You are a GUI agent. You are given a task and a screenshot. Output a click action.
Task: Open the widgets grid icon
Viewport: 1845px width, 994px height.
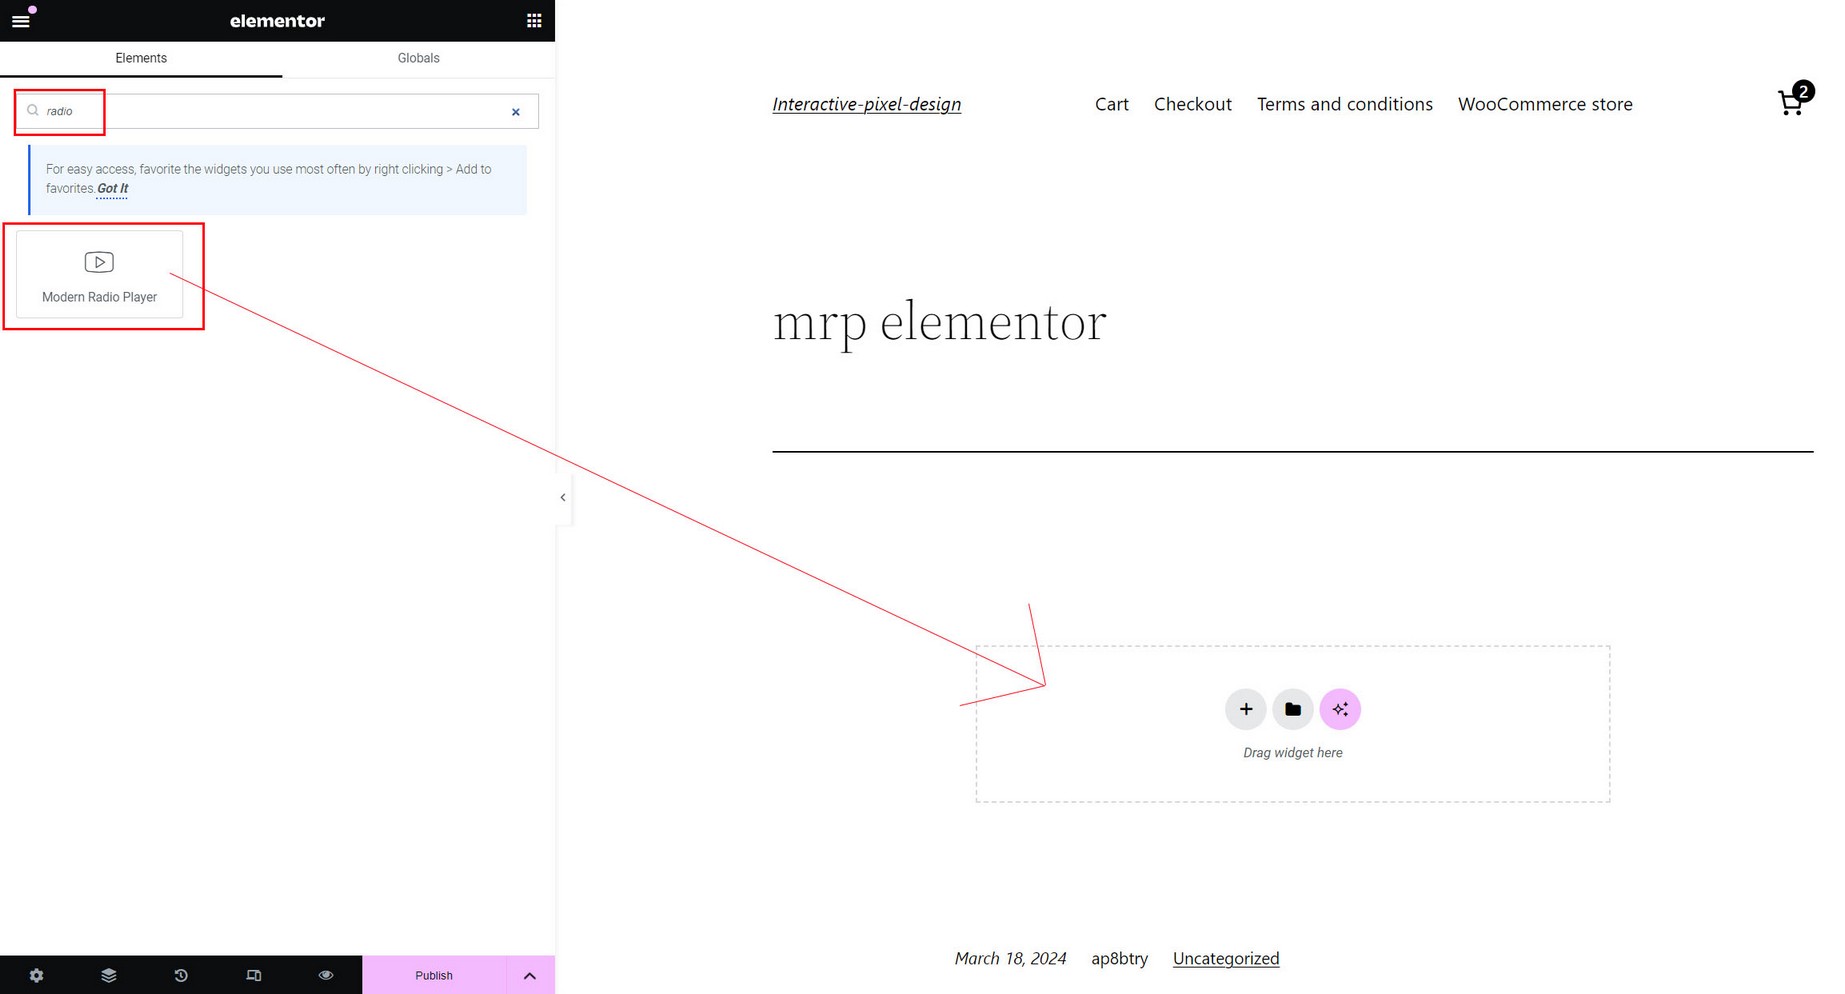coord(534,21)
